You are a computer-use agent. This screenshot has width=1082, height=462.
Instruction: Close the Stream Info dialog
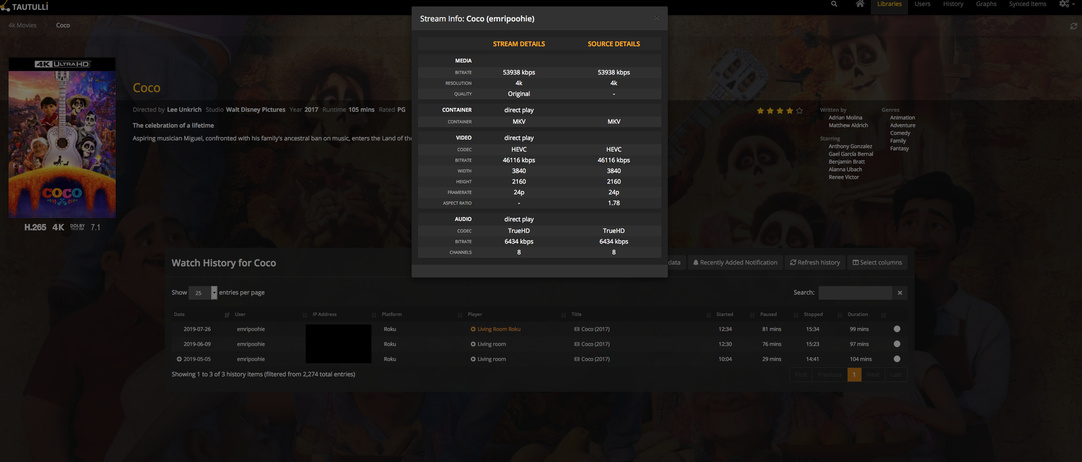click(656, 19)
